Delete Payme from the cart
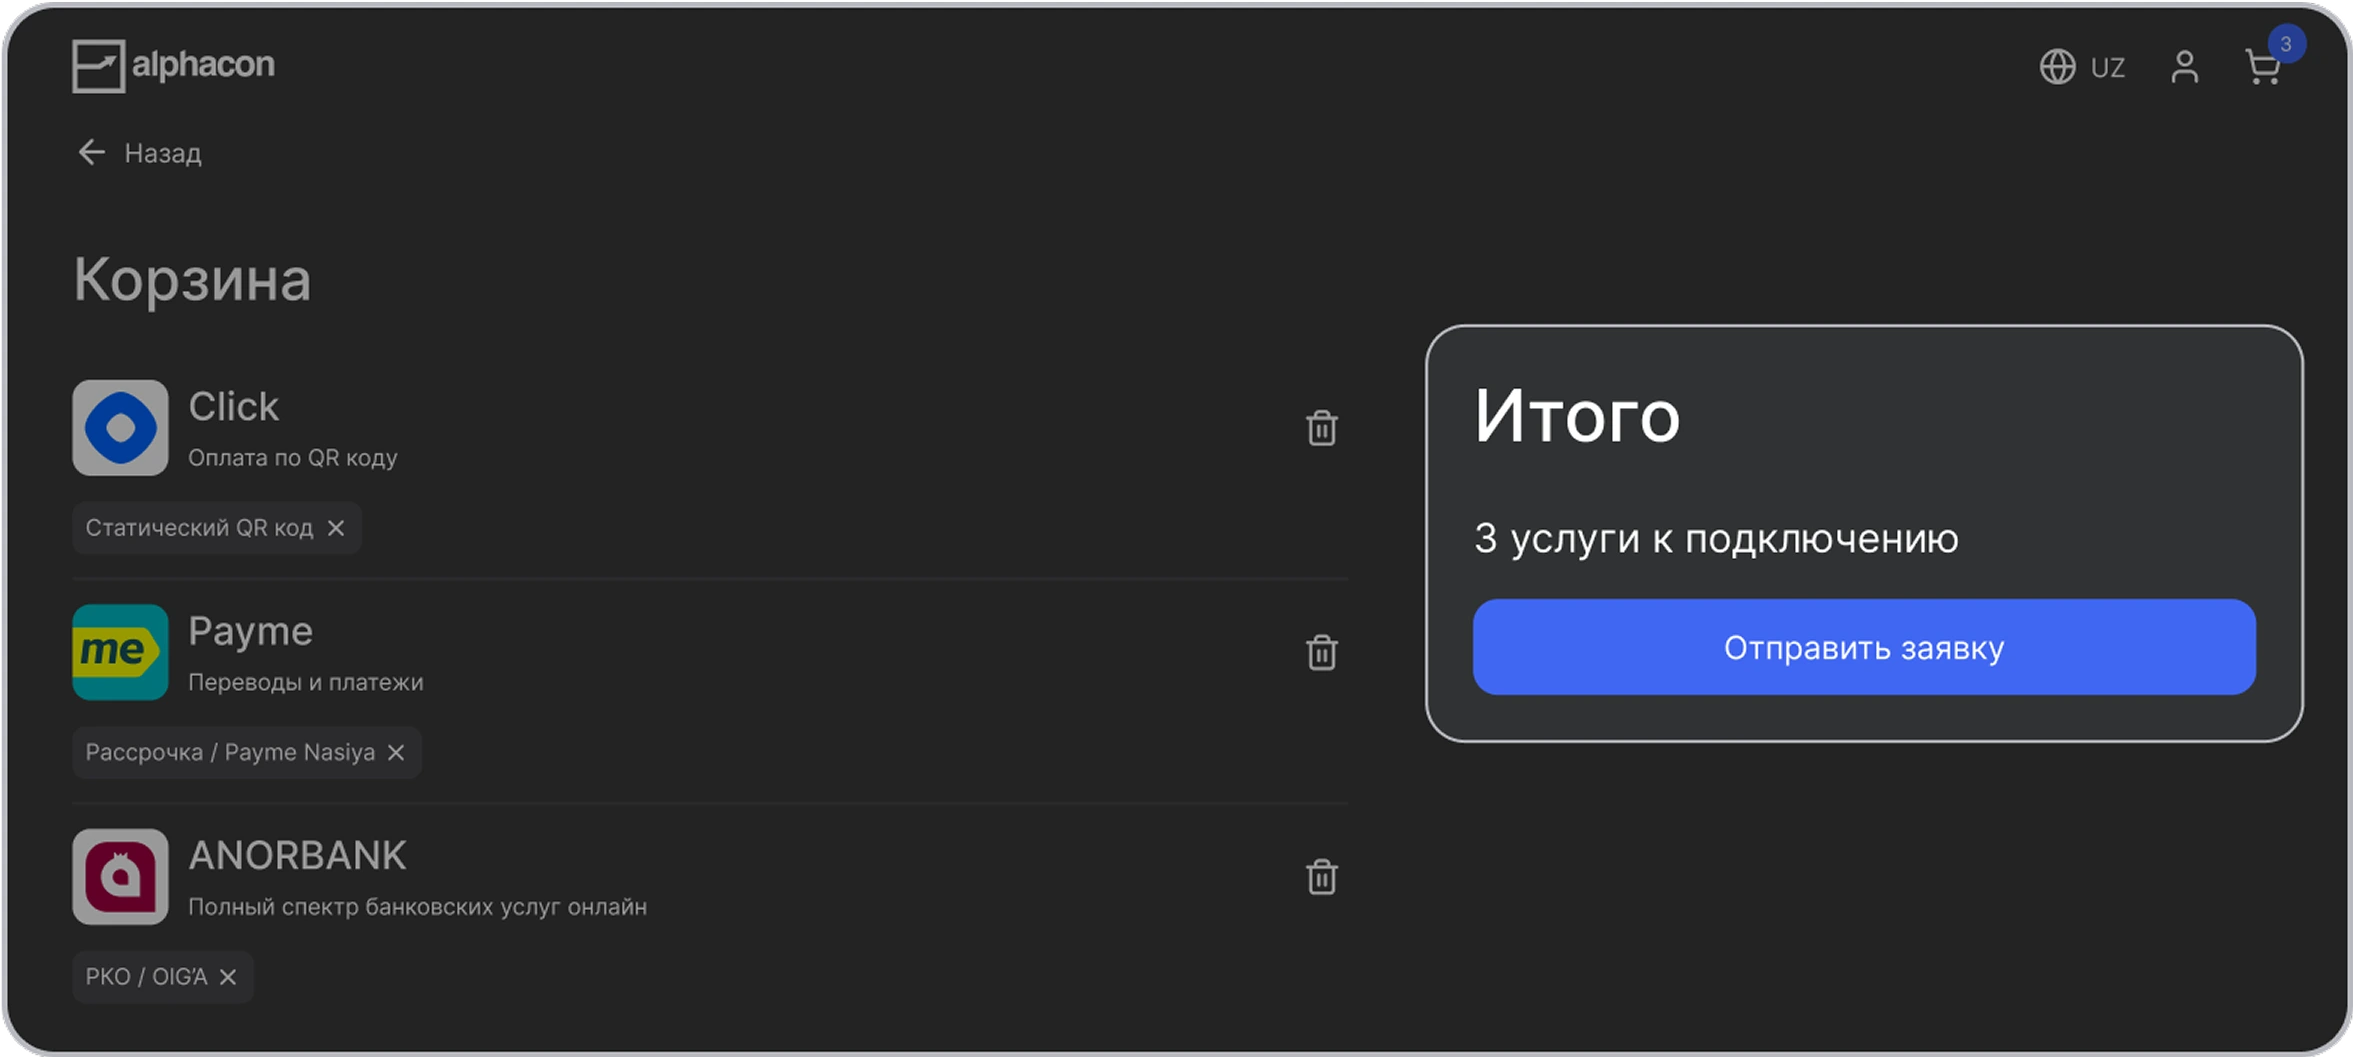The image size is (2353, 1057). [x=1322, y=653]
